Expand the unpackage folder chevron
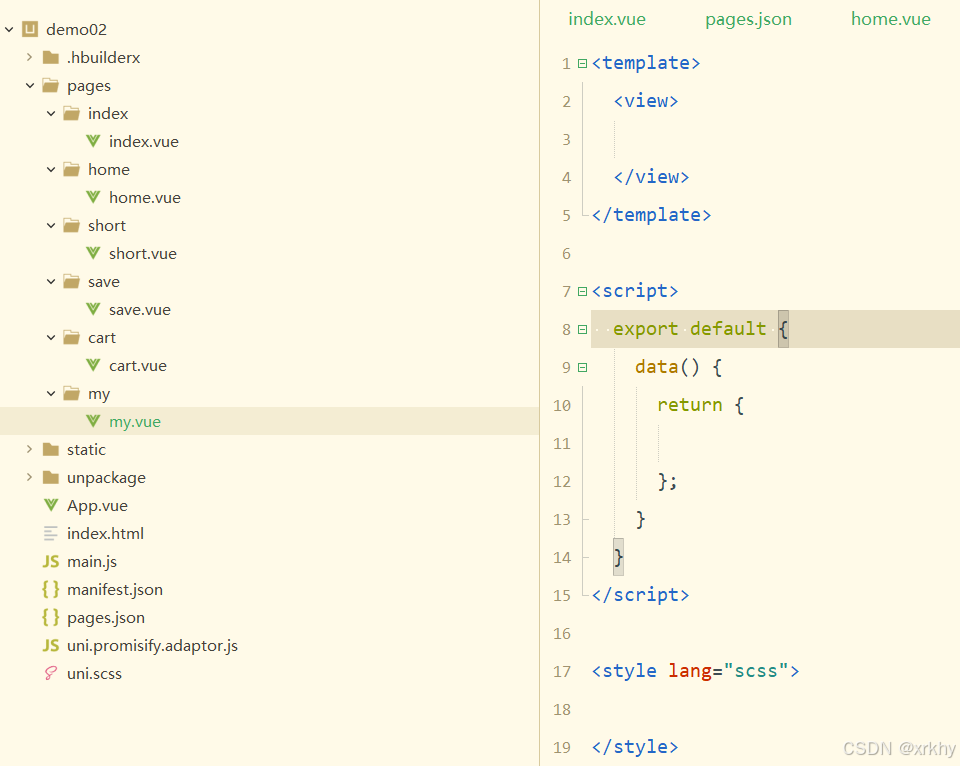This screenshot has width=960, height=766. pos(29,477)
